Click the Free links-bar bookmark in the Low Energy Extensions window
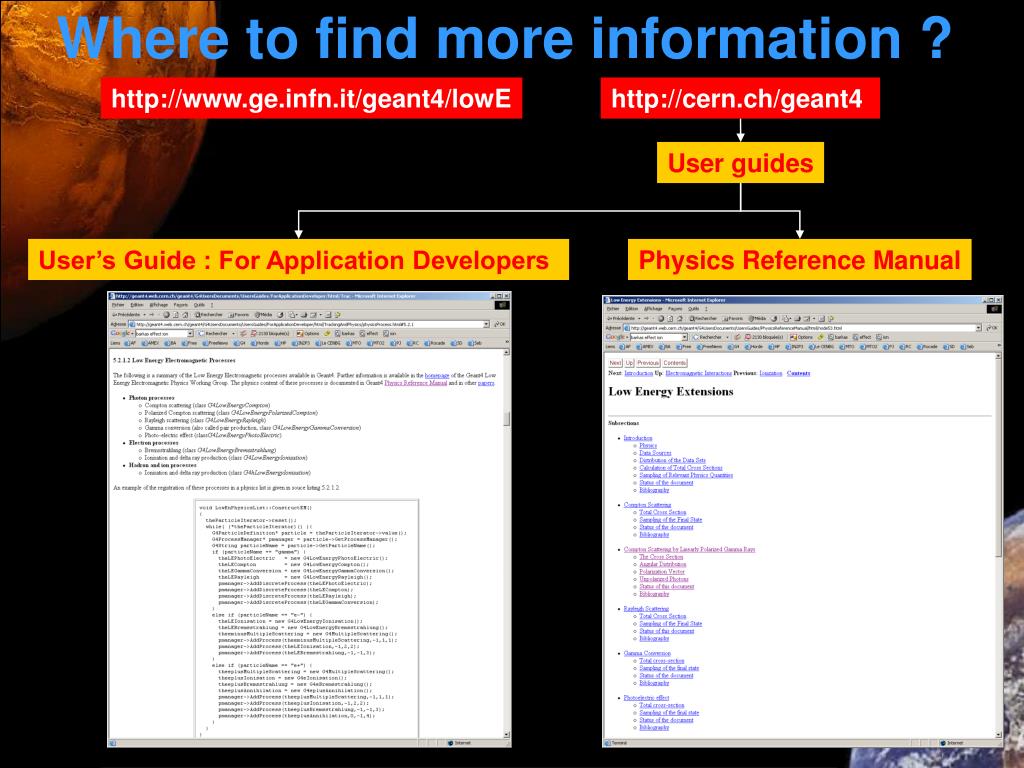The height and width of the screenshot is (768, 1024). (x=684, y=347)
